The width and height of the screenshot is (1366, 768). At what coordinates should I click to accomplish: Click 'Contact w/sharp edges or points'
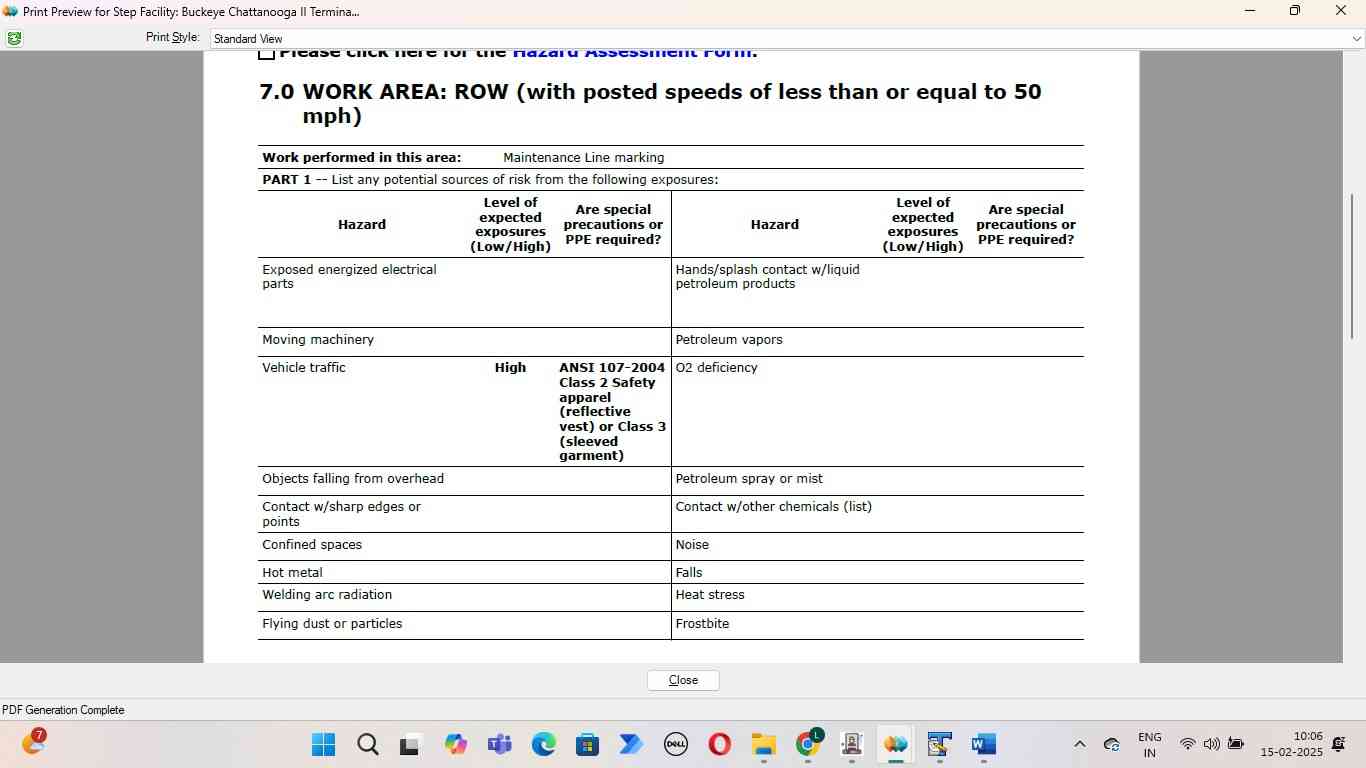pyautogui.click(x=341, y=514)
